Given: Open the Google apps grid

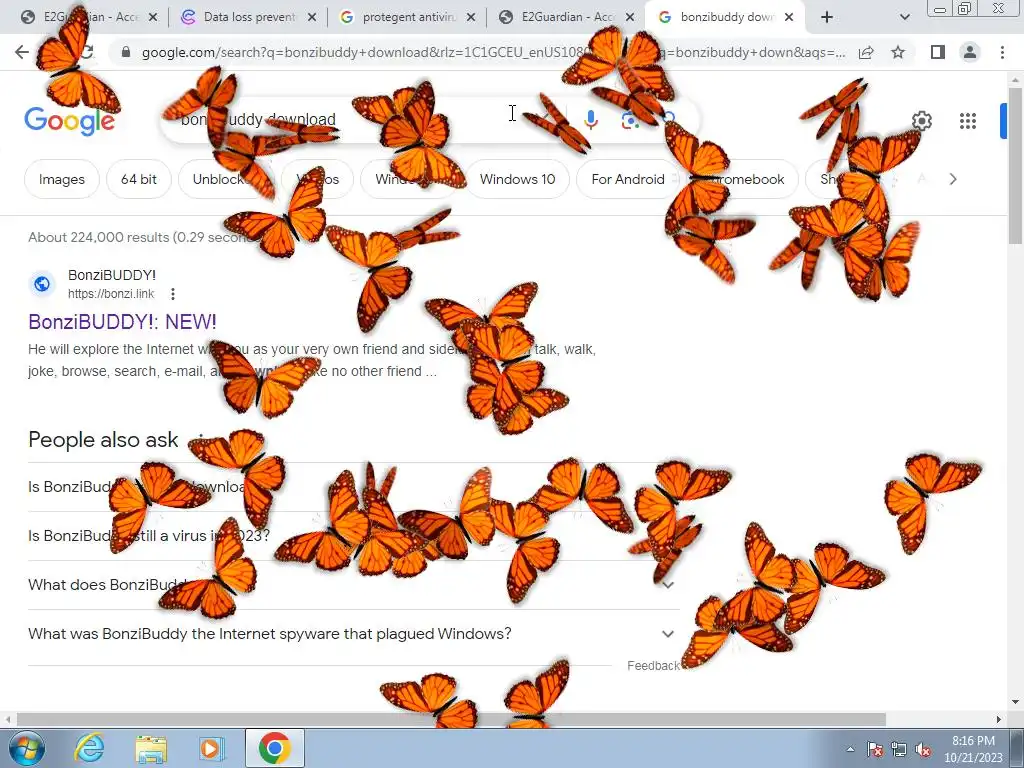Looking at the screenshot, I should (x=968, y=121).
